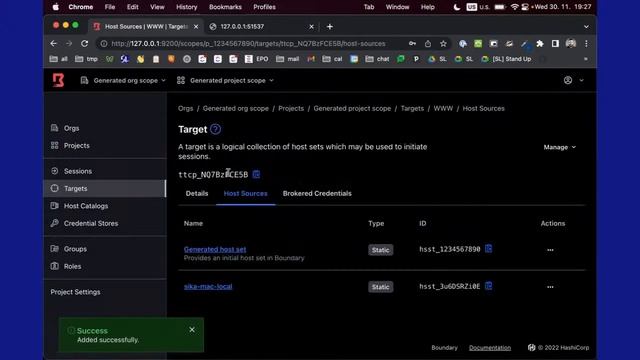Open the Profiles menu
The width and height of the screenshot is (640, 360).
(264, 7)
